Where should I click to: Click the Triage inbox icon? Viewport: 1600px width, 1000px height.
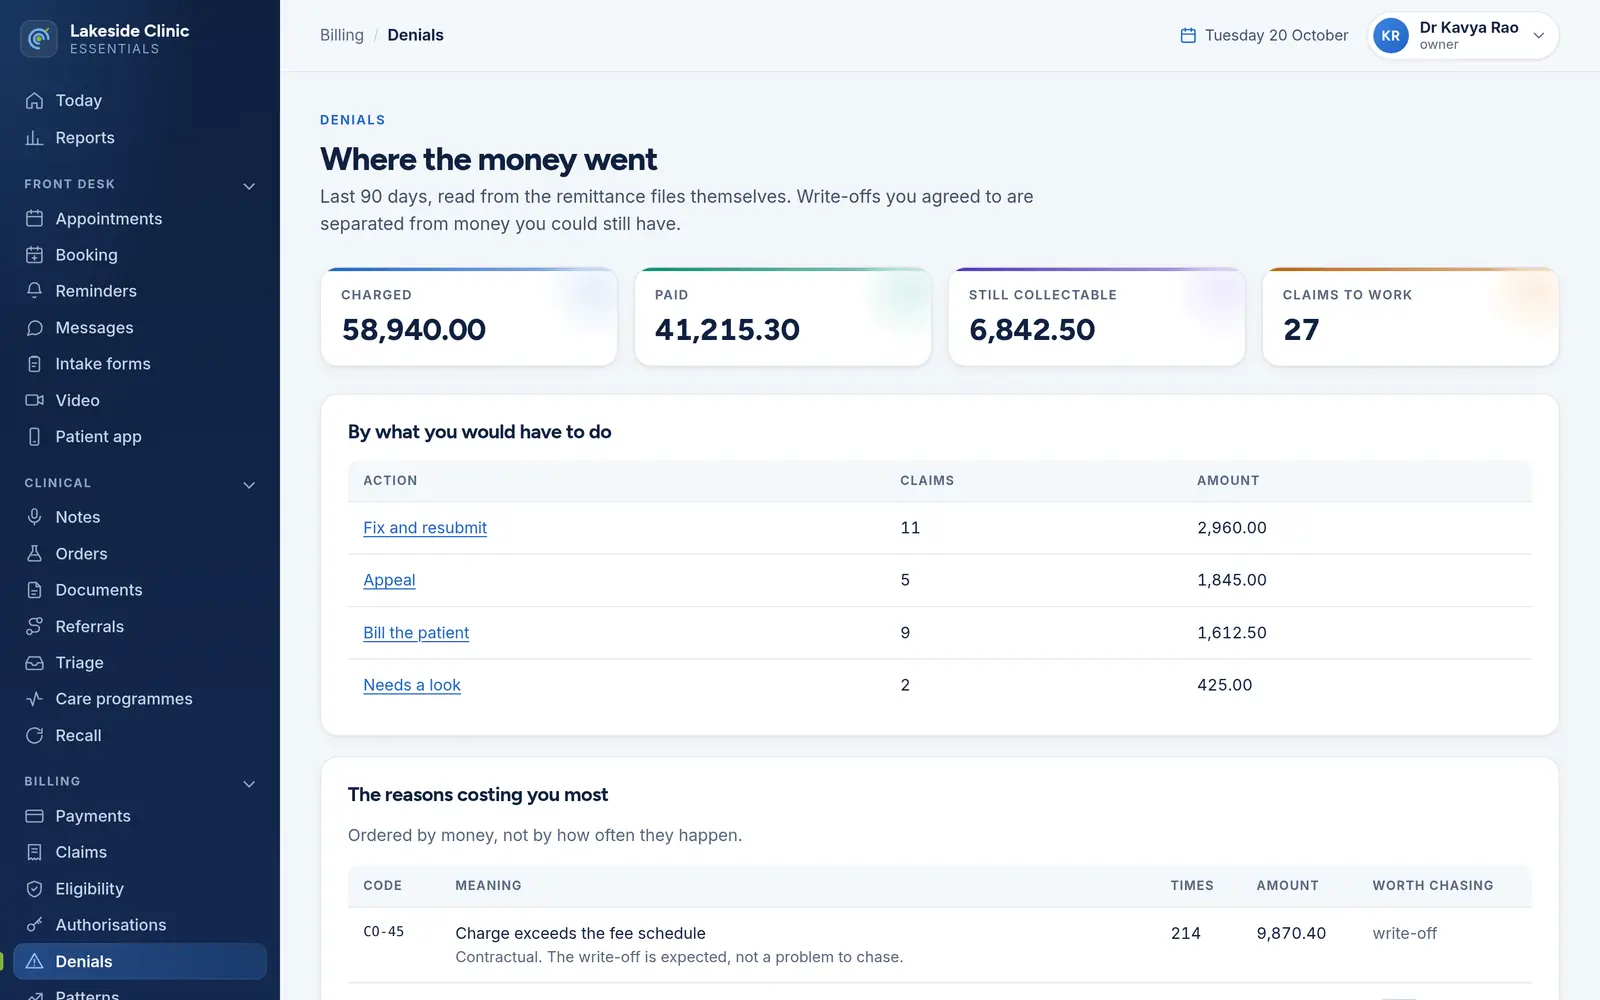click(x=34, y=663)
